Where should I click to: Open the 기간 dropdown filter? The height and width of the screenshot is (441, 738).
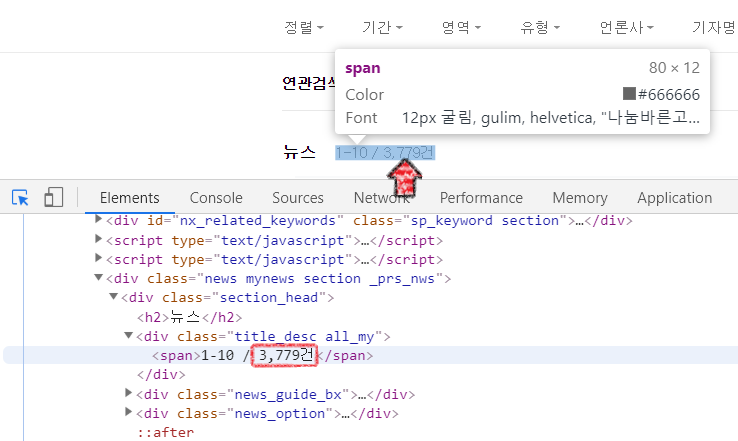point(382,27)
